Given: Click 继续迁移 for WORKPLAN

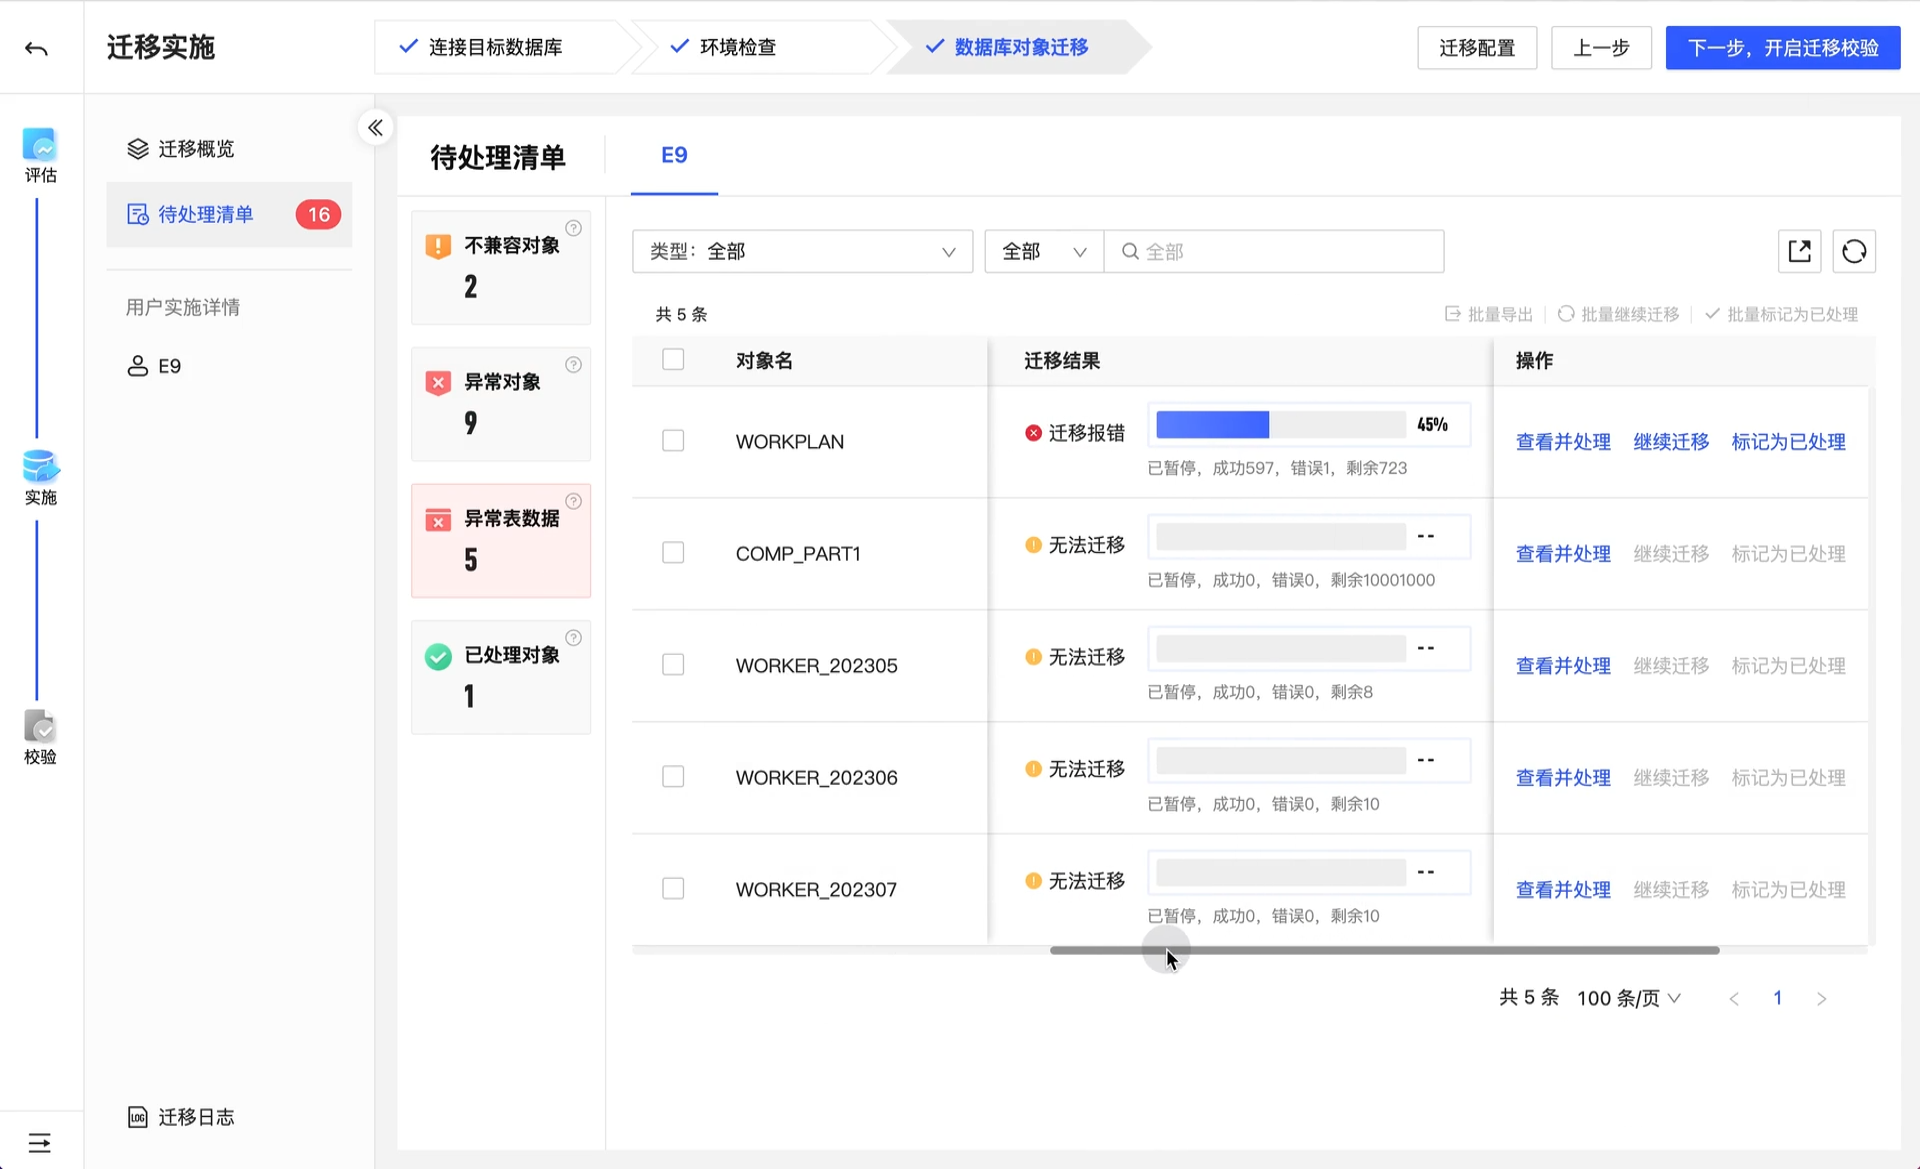Looking at the screenshot, I should click(x=1670, y=442).
